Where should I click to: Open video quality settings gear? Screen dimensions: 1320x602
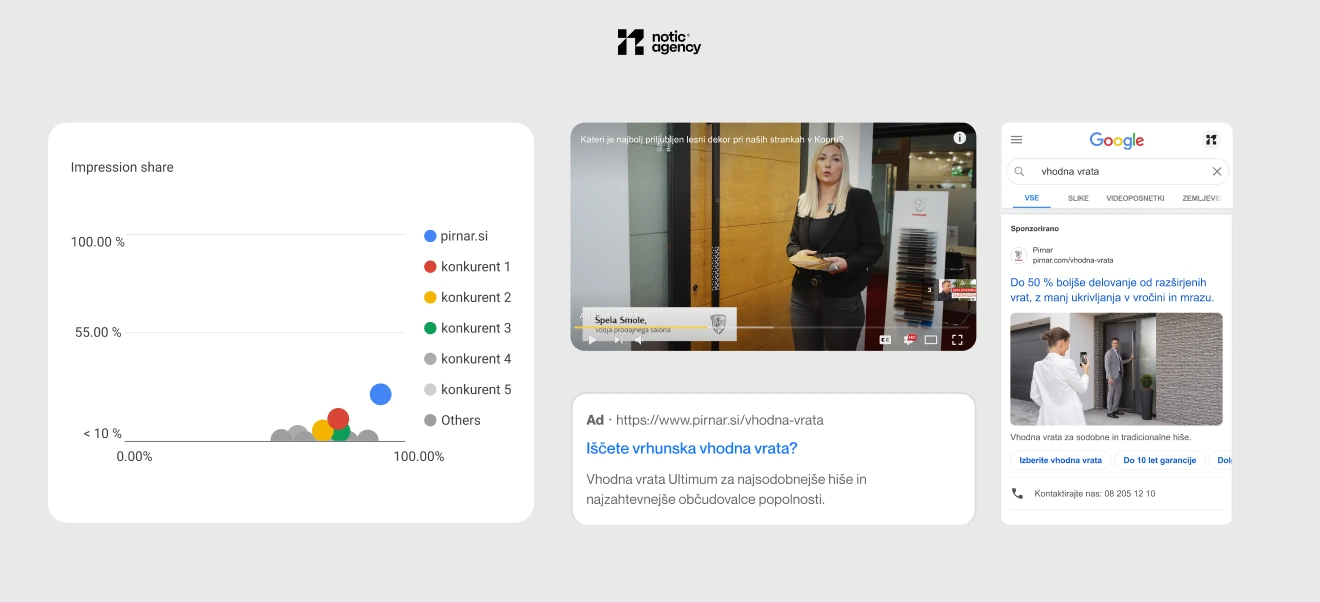[909, 340]
